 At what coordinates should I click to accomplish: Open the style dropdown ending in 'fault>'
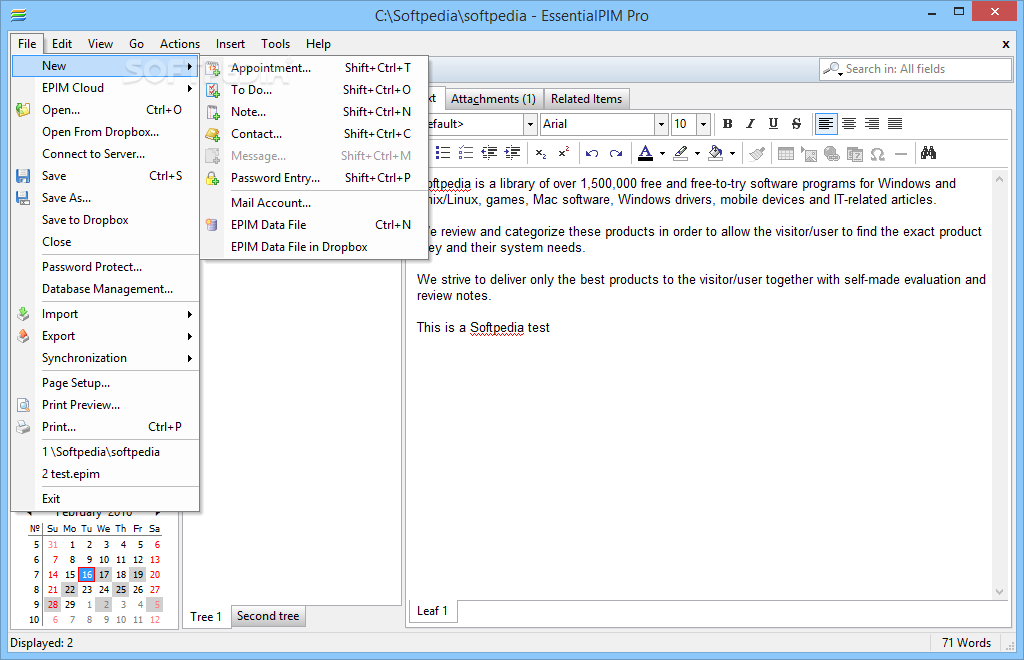530,124
